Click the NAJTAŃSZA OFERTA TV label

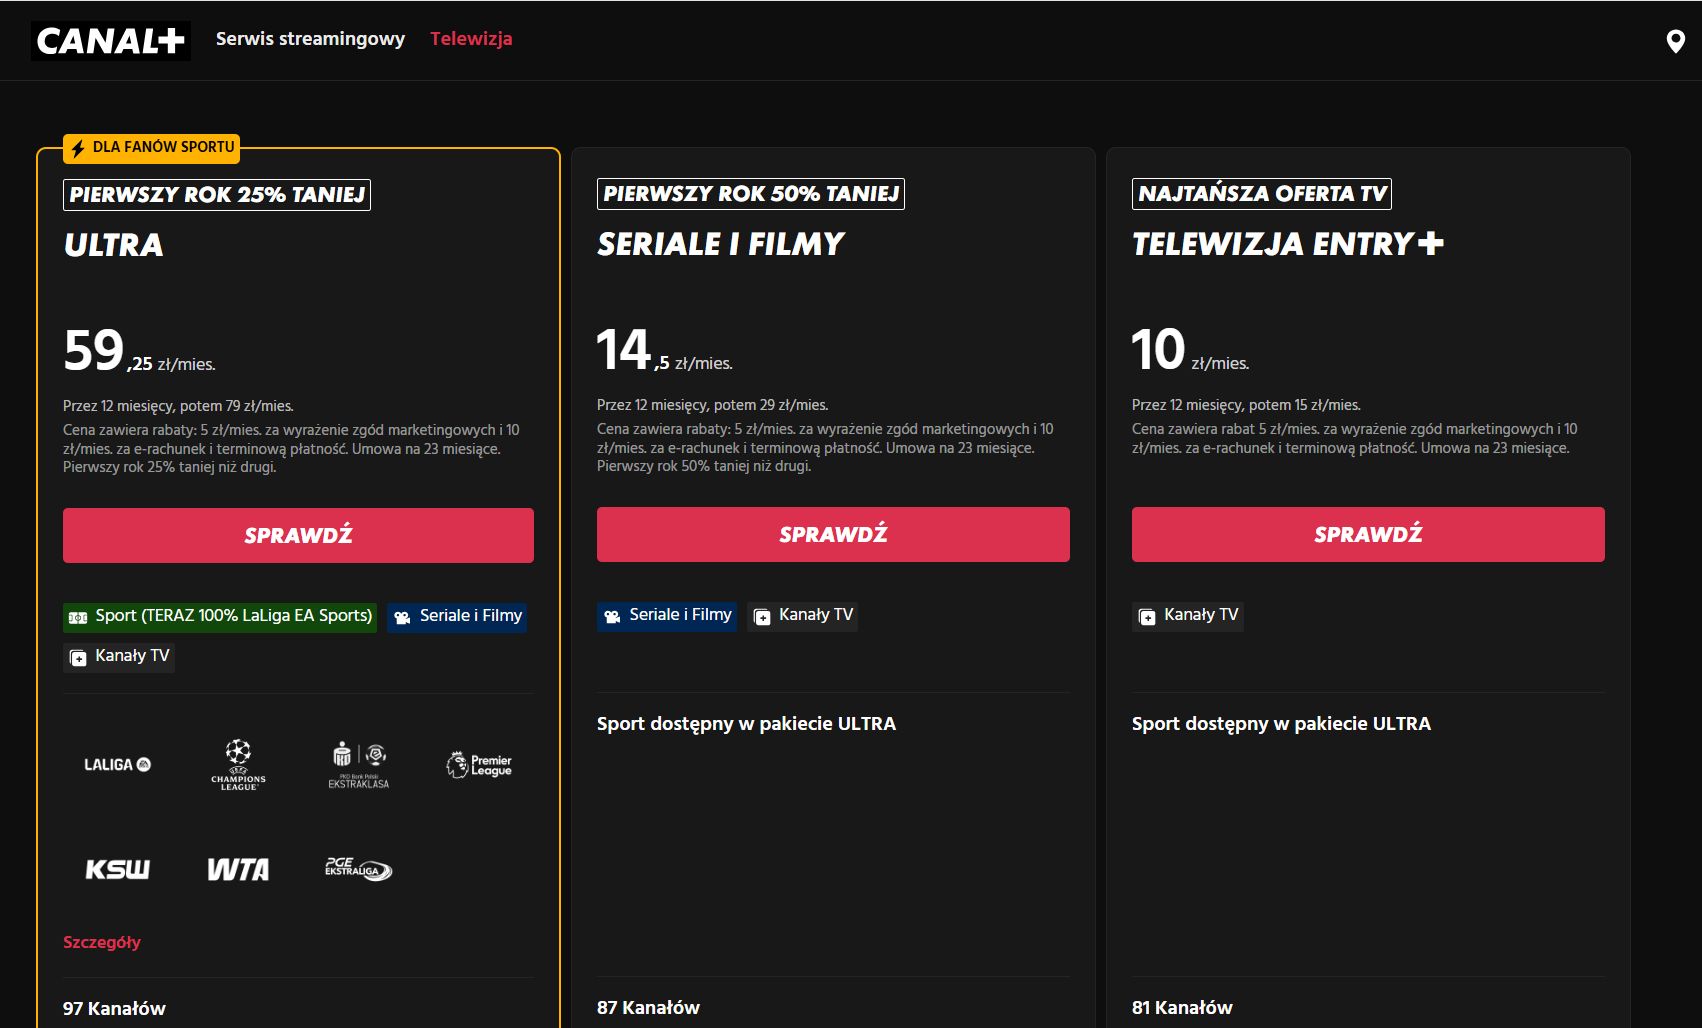[1262, 194]
